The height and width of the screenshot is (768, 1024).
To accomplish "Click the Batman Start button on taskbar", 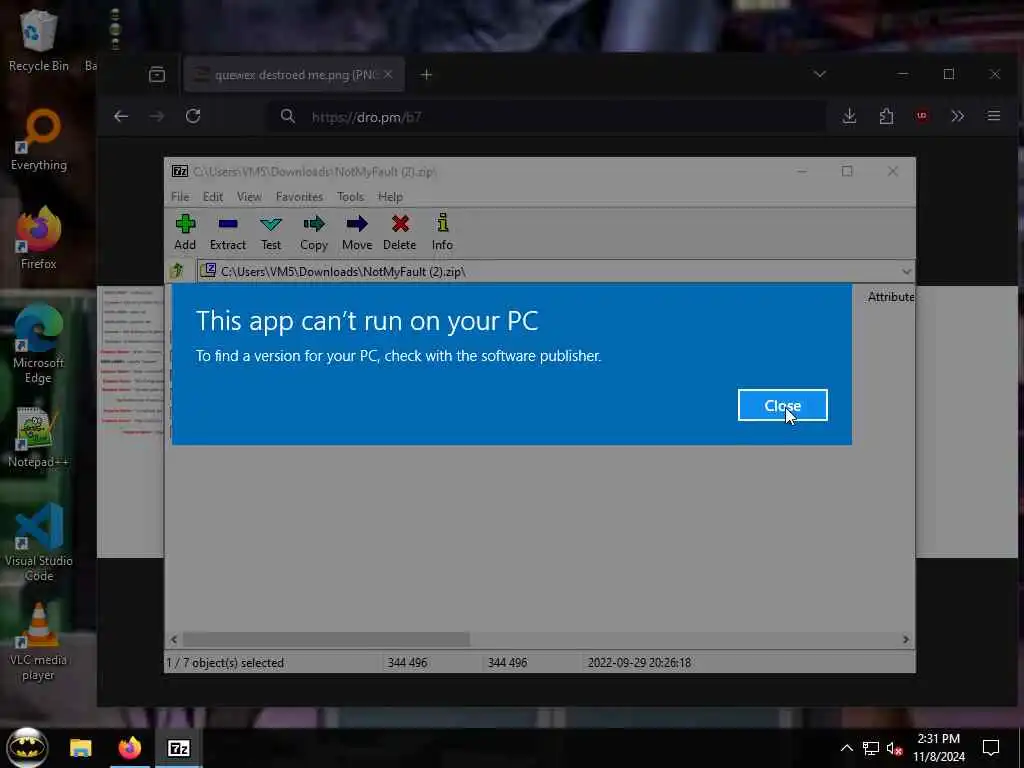I will (27, 748).
